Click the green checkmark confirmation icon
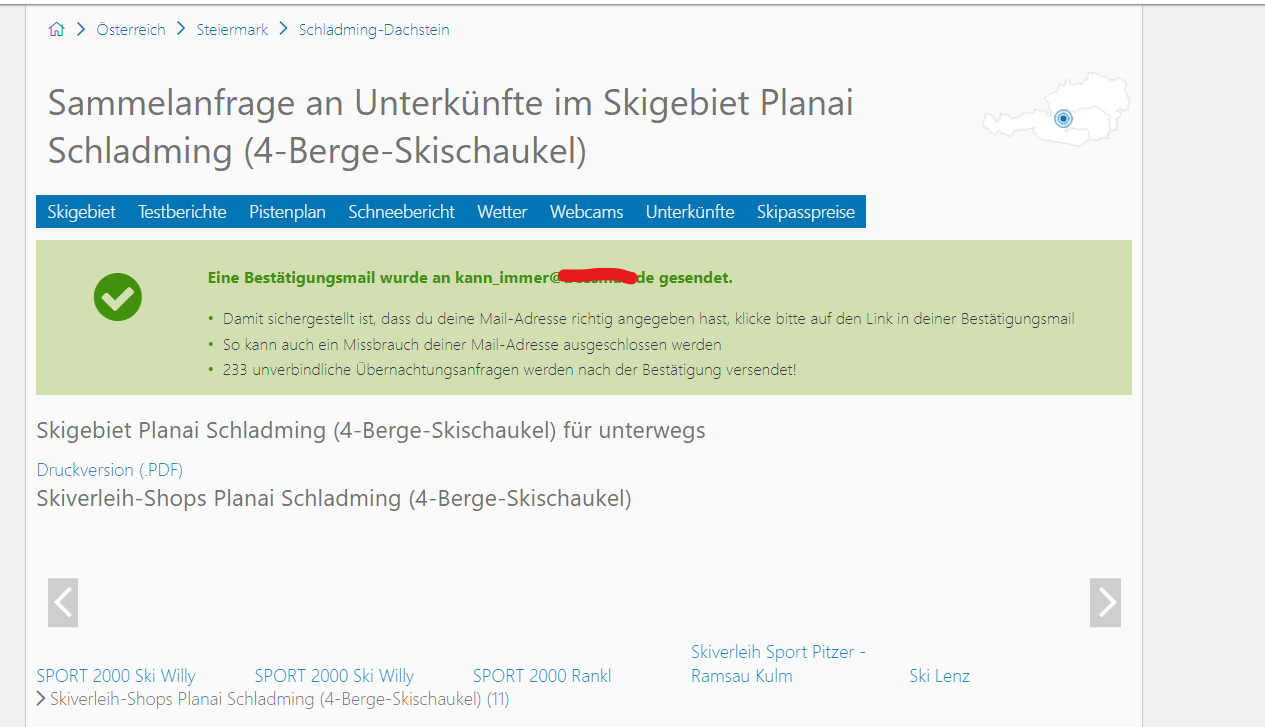The width and height of the screenshot is (1265, 727). pyautogui.click(x=118, y=297)
